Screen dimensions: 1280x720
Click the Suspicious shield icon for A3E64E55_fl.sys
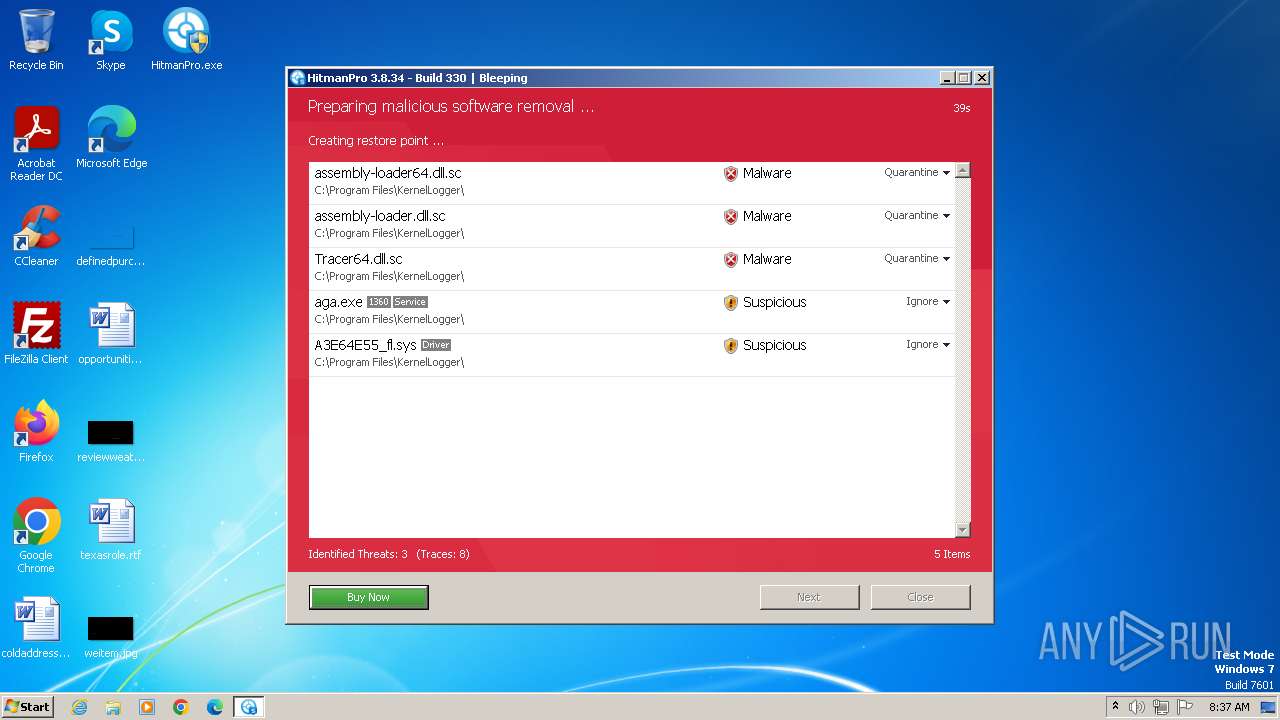coord(731,346)
